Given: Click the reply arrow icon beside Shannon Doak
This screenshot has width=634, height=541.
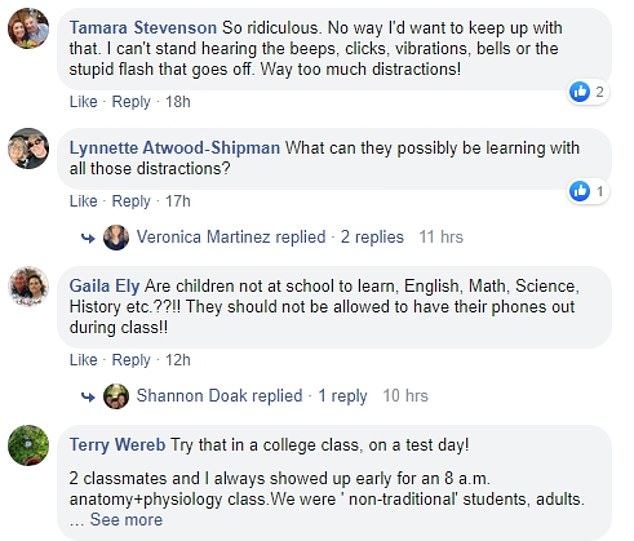Looking at the screenshot, I should 88,396.
